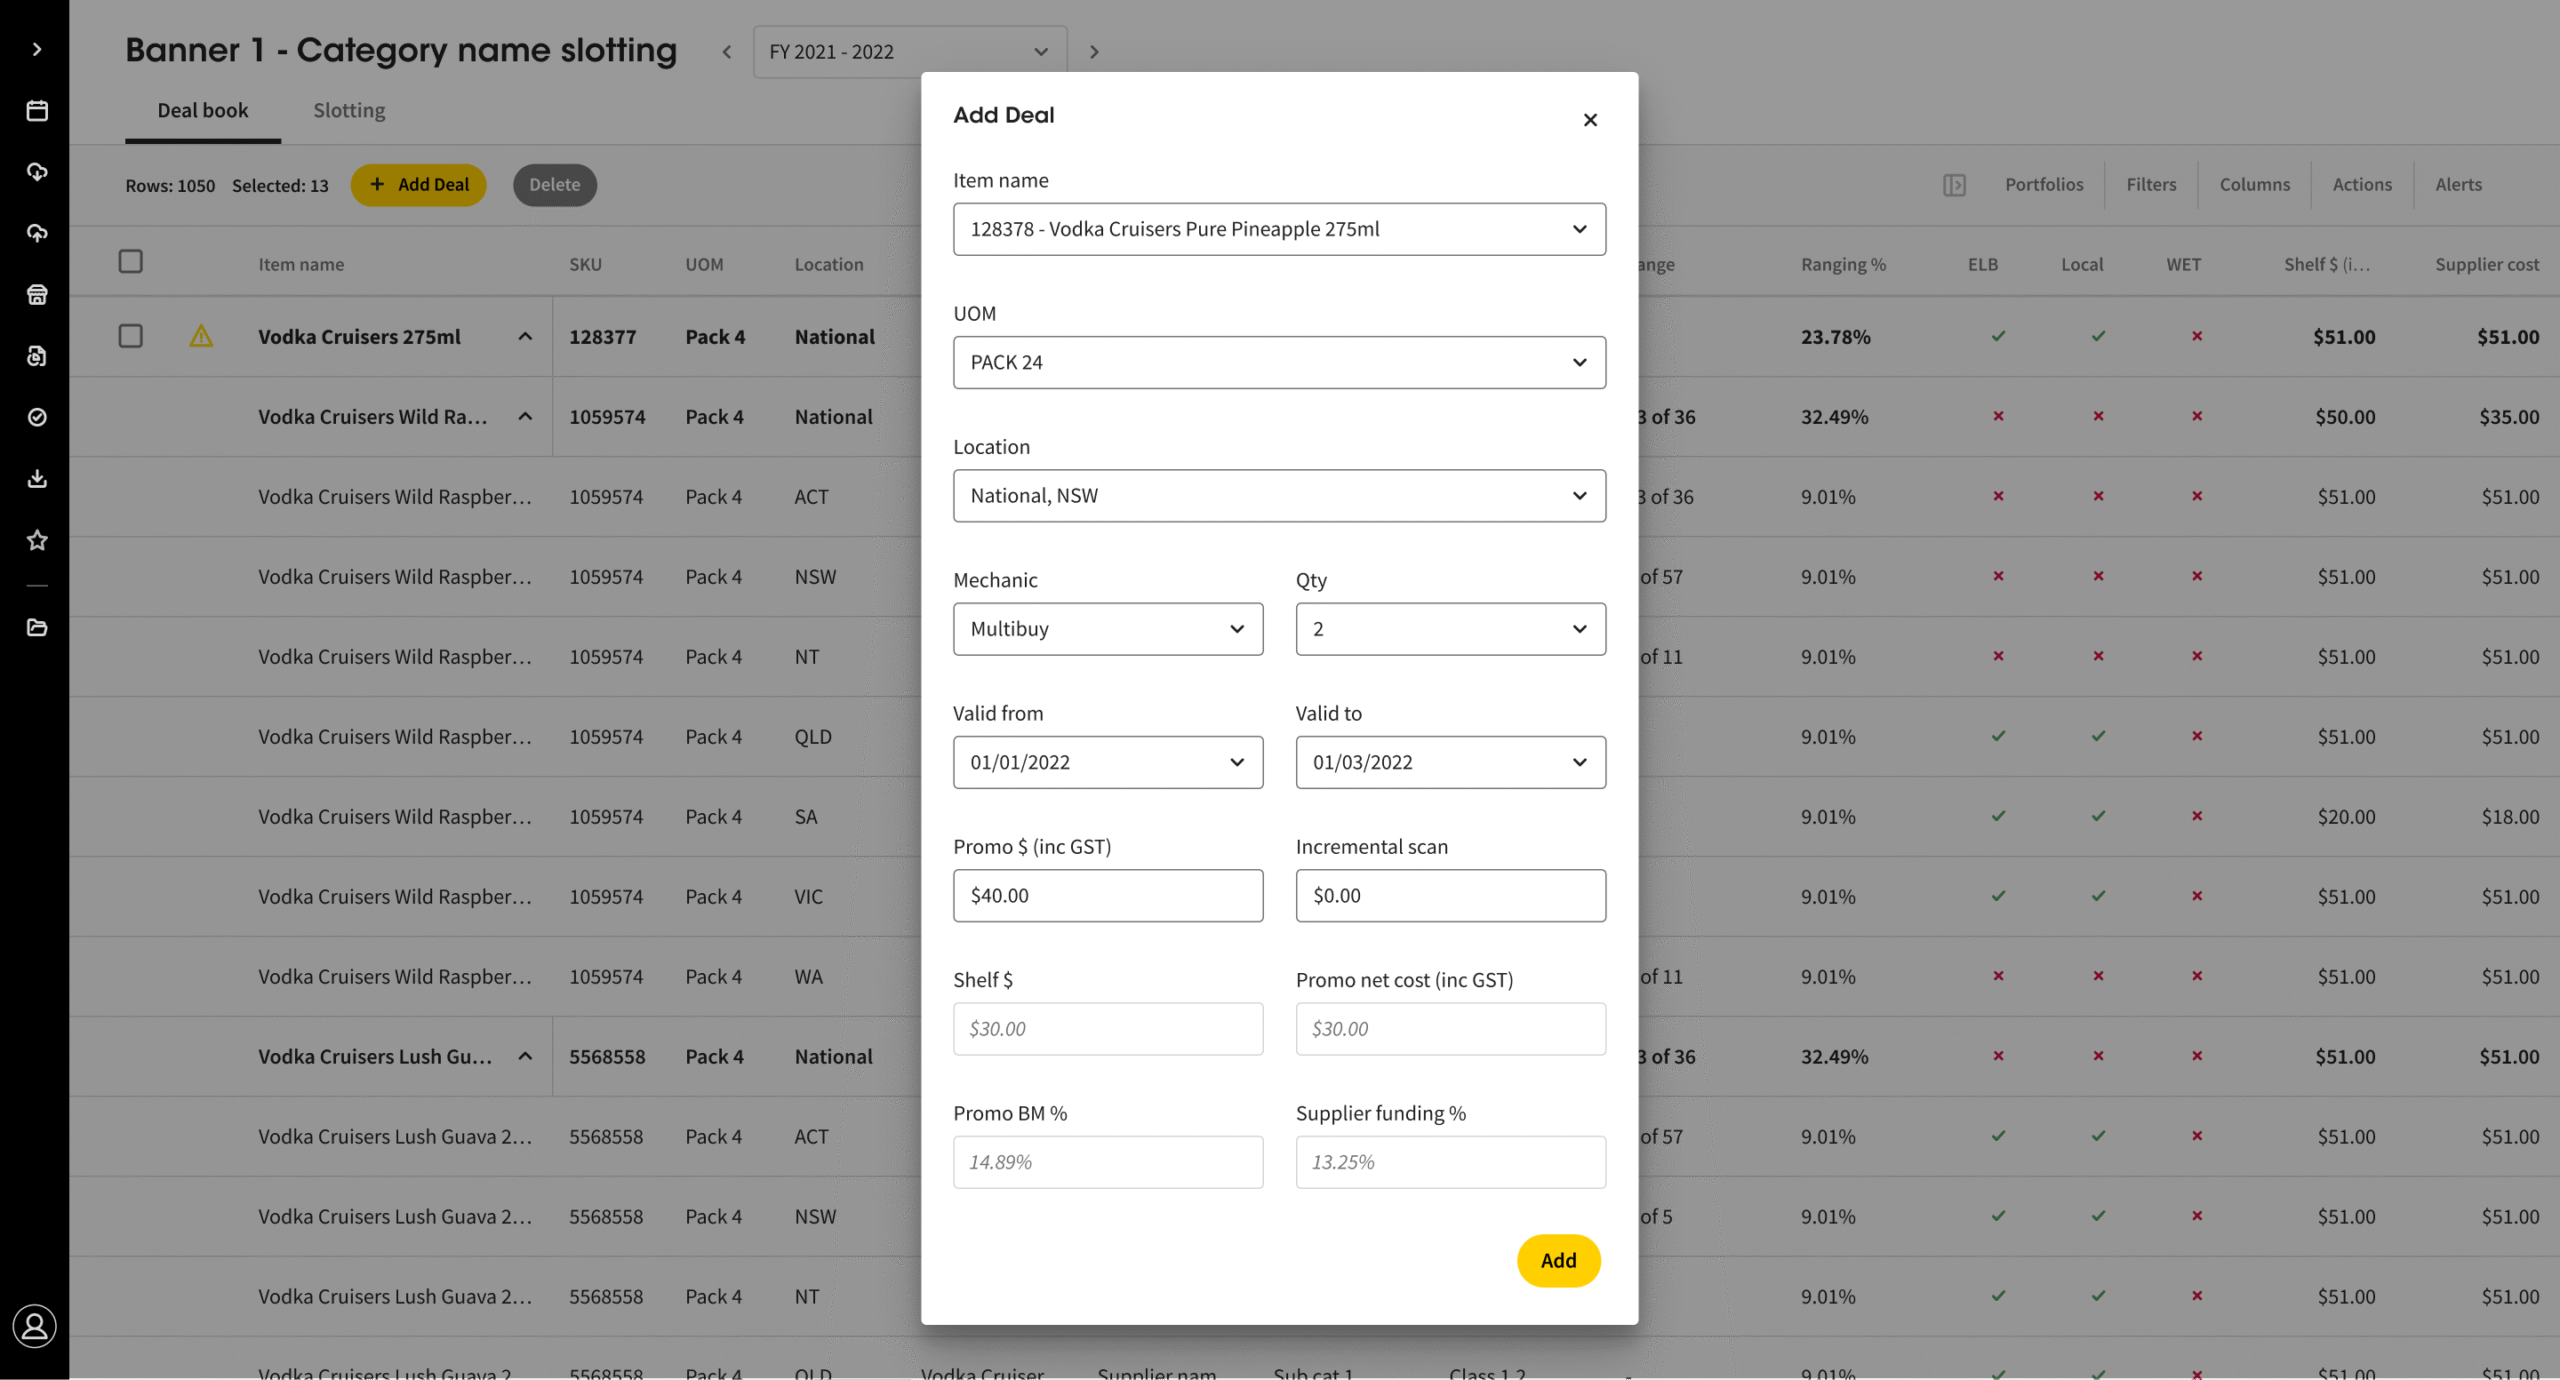Click the cloud download sidebar icon
The height and width of the screenshot is (1380, 2560).
tap(37, 172)
